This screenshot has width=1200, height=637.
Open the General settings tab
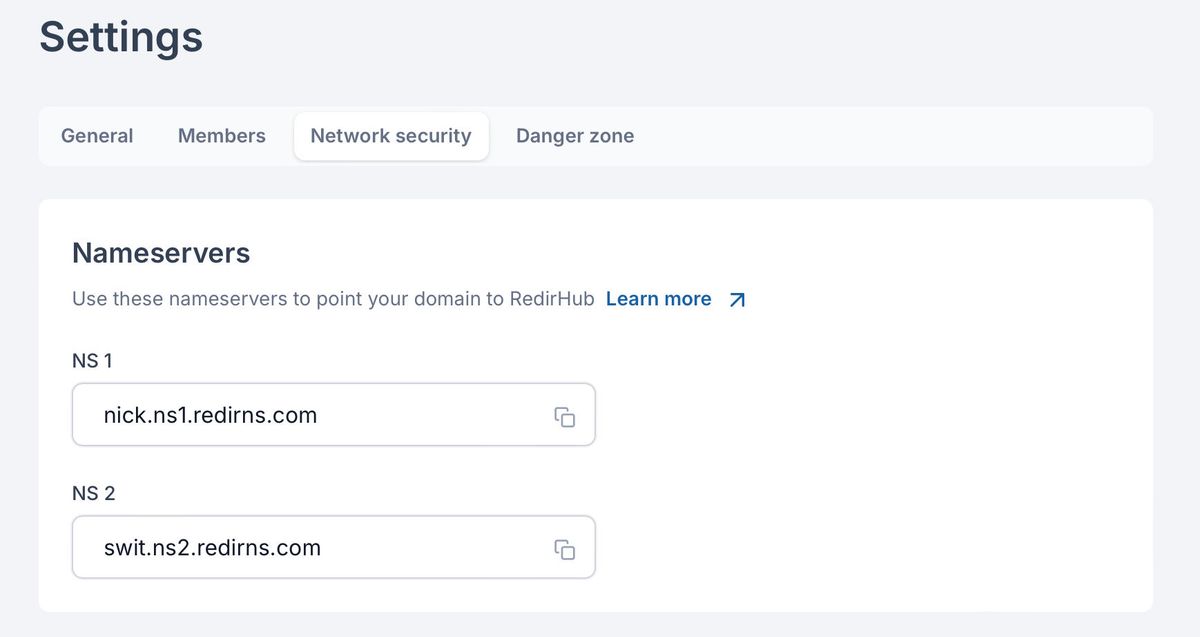(x=97, y=136)
